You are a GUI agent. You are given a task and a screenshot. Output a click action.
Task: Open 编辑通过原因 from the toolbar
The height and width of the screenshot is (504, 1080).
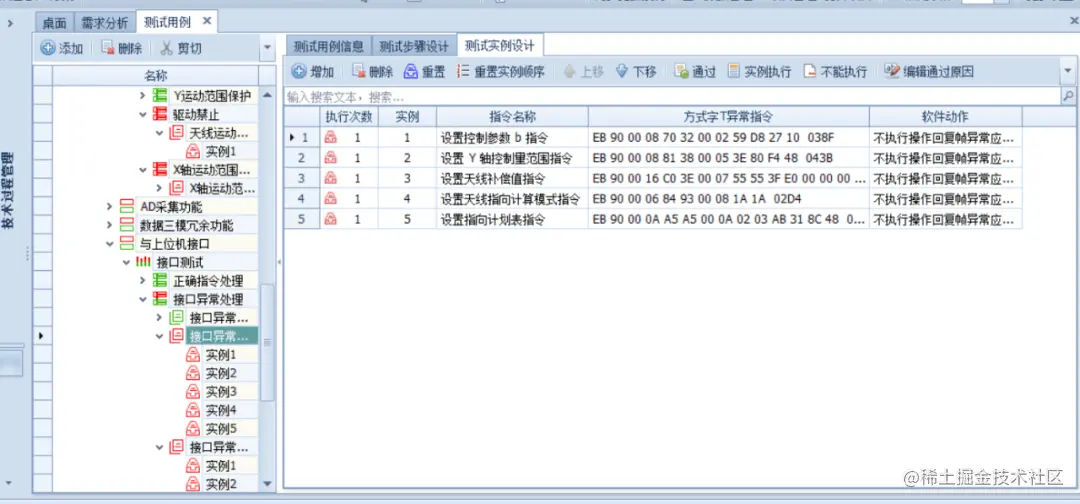929,72
